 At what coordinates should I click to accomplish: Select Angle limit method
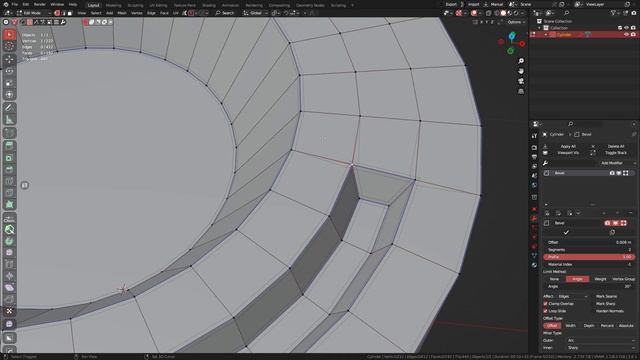577,279
